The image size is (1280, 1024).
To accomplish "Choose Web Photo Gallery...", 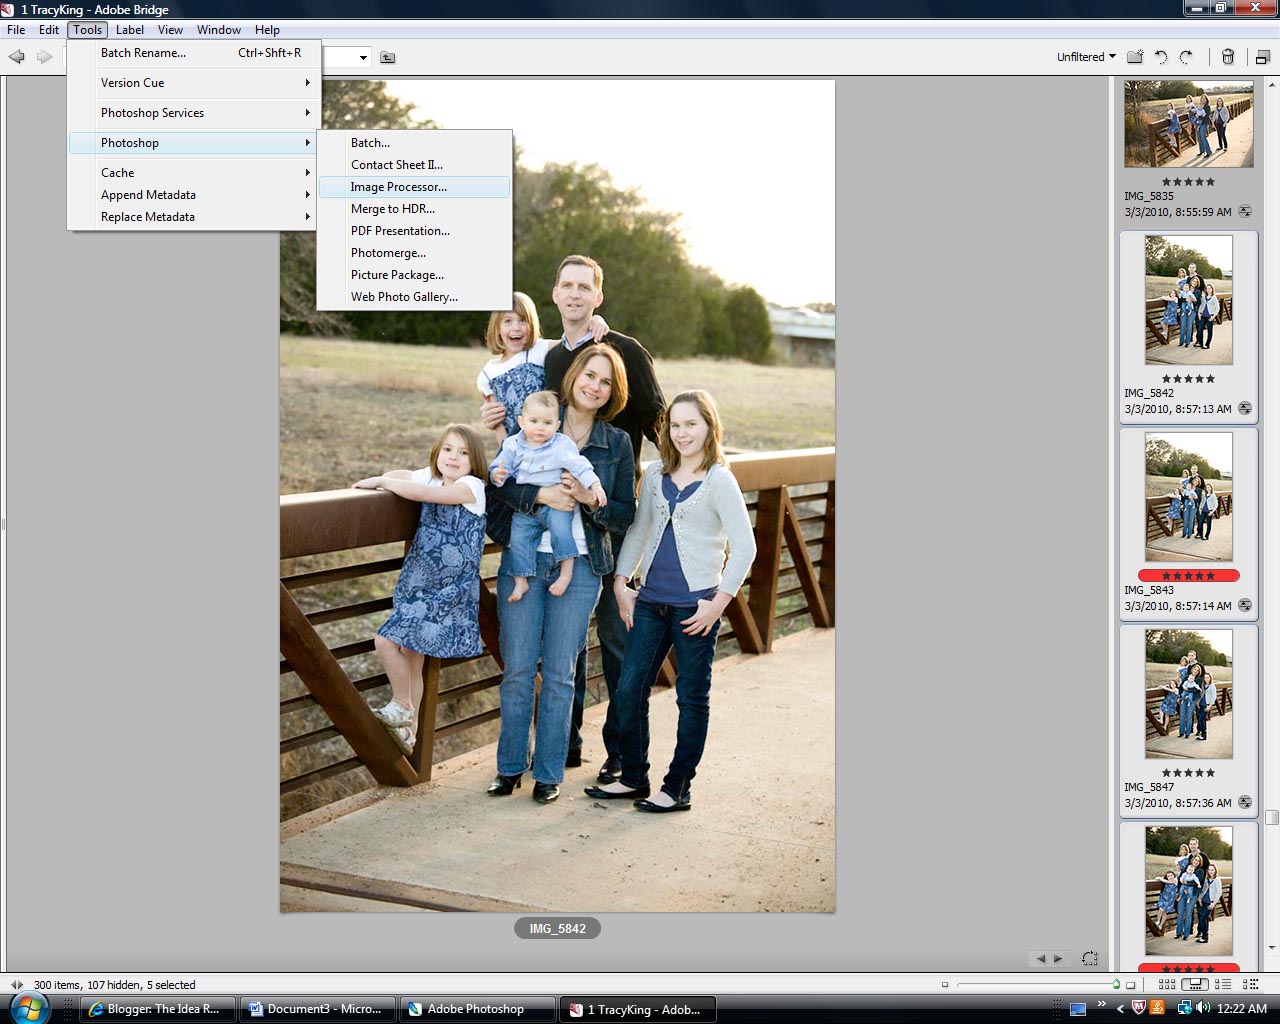I will (414, 297).
